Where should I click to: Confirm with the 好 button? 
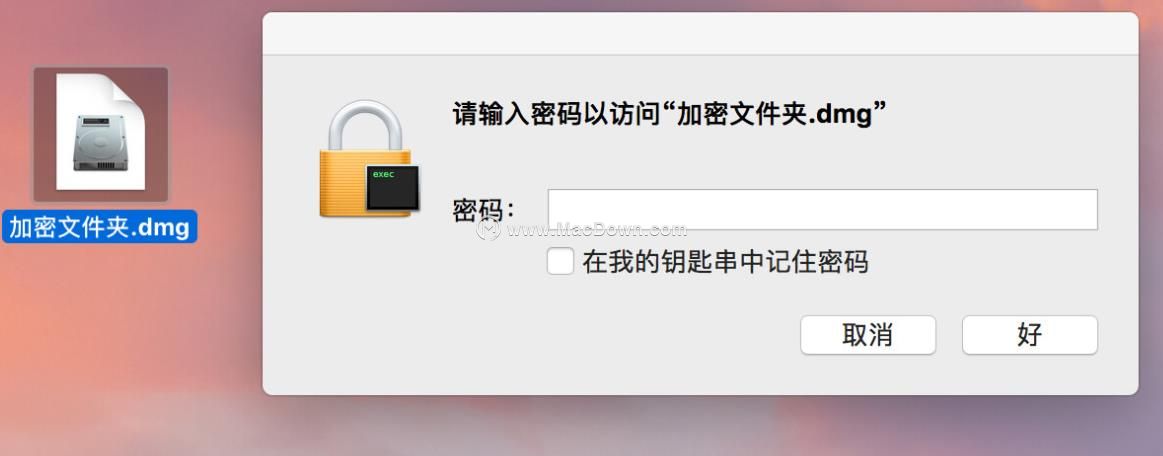tap(1029, 335)
